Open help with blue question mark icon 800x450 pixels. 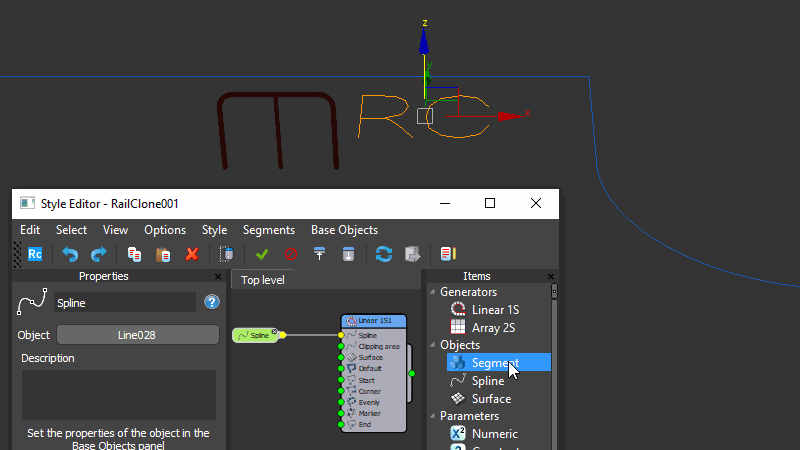(212, 302)
